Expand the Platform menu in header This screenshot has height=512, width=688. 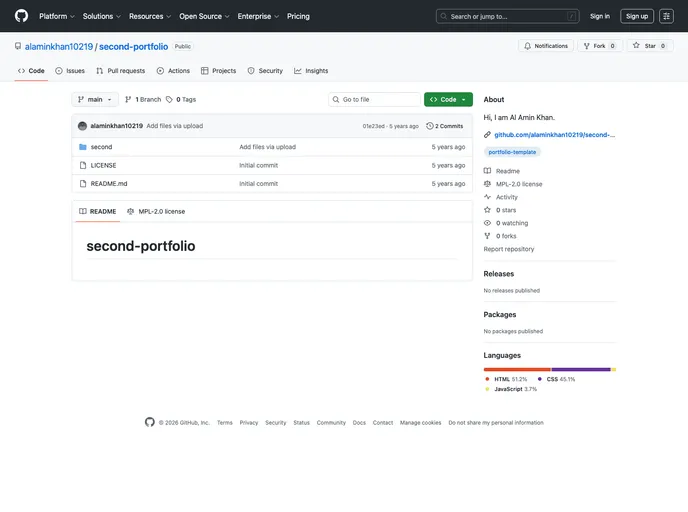[57, 16]
